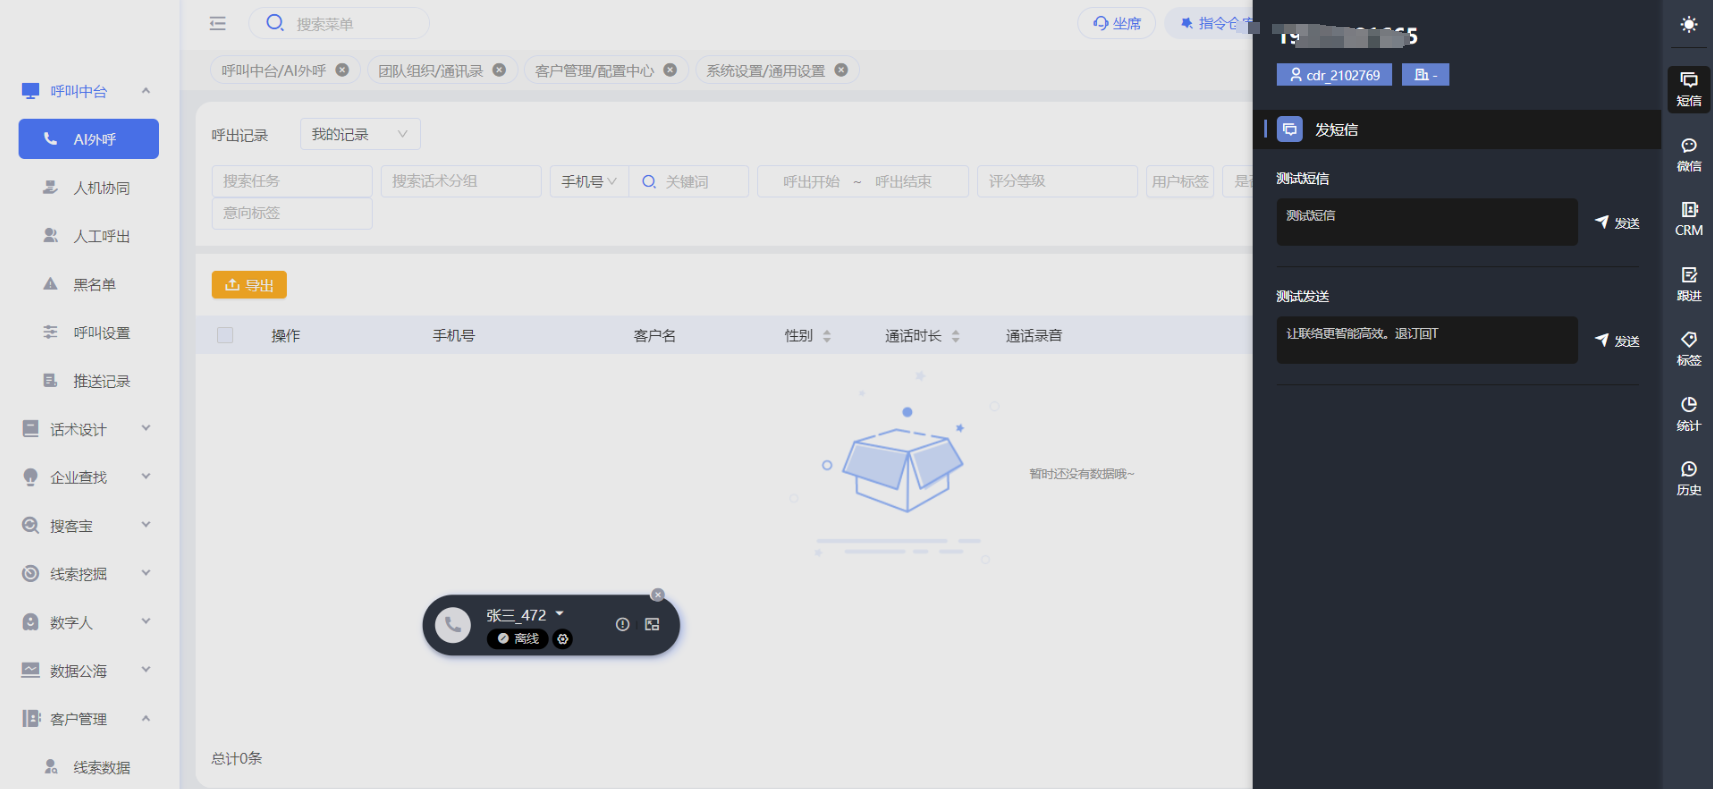1713x789 pixels.
Task: Open the CRM panel icon
Action: 1688,218
